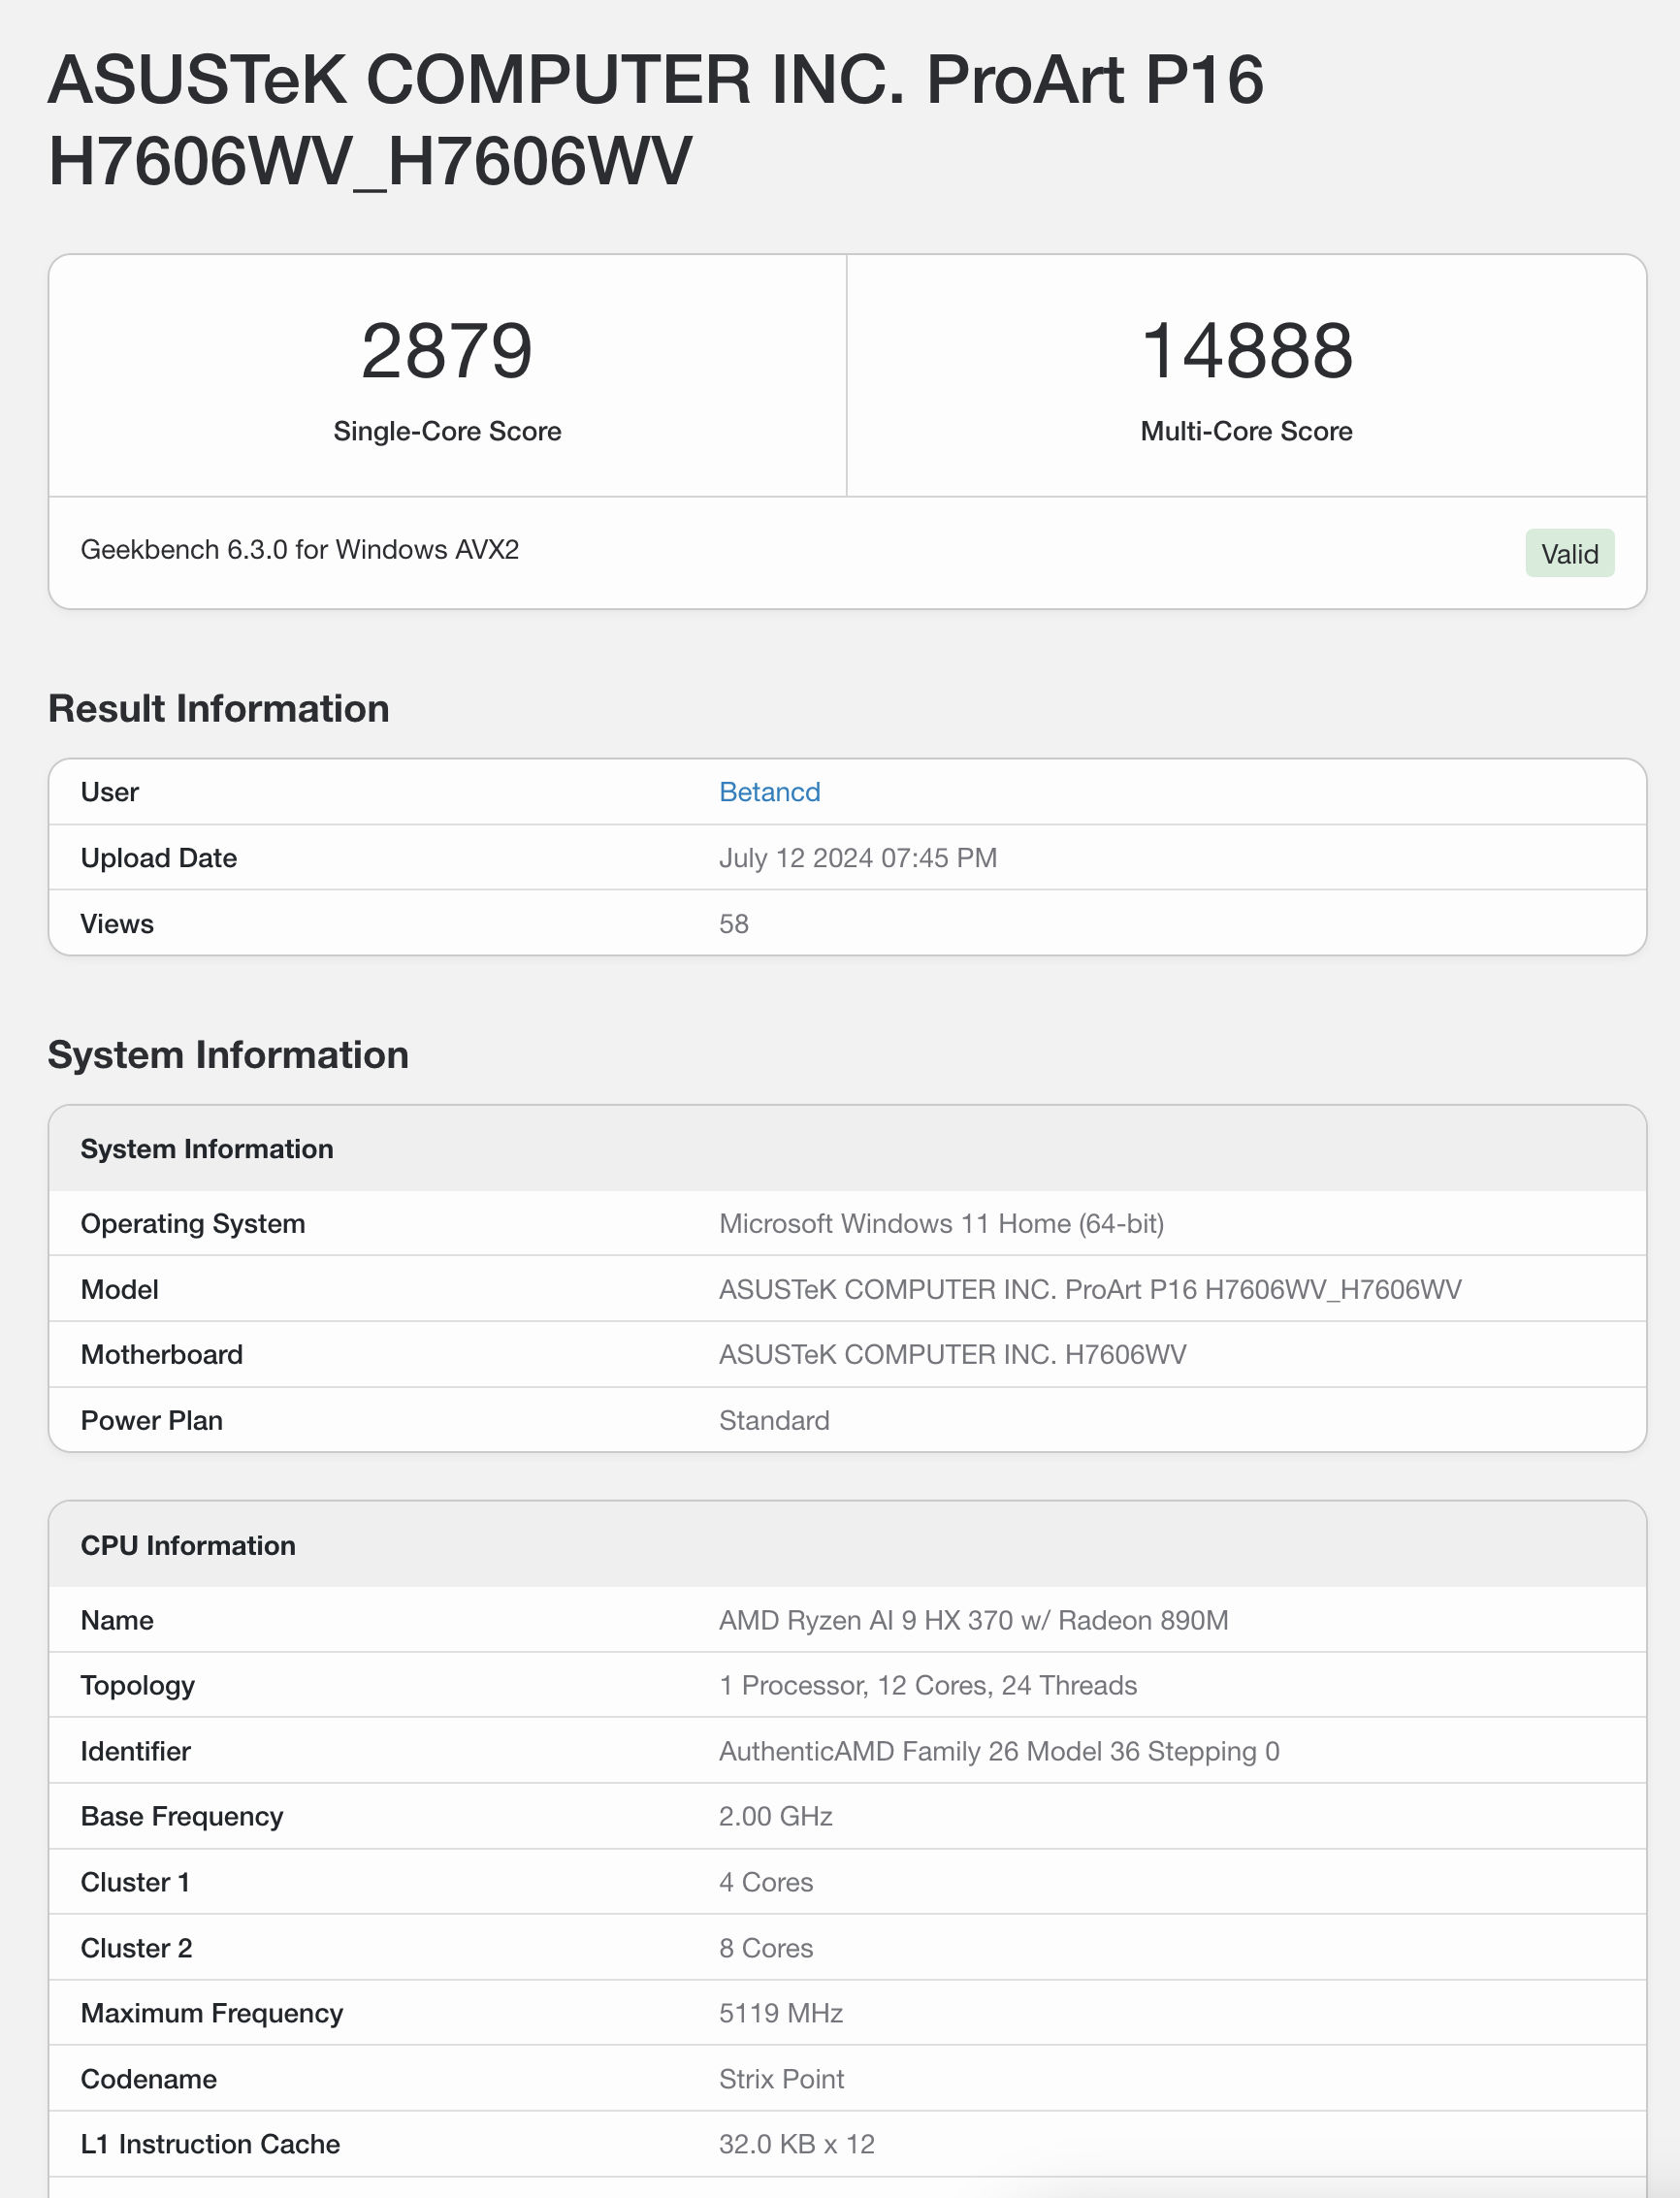The width and height of the screenshot is (1680, 2198).
Task: Click L1 Instruction Cache value 32.0 KB x 12
Action: point(797,2144)
